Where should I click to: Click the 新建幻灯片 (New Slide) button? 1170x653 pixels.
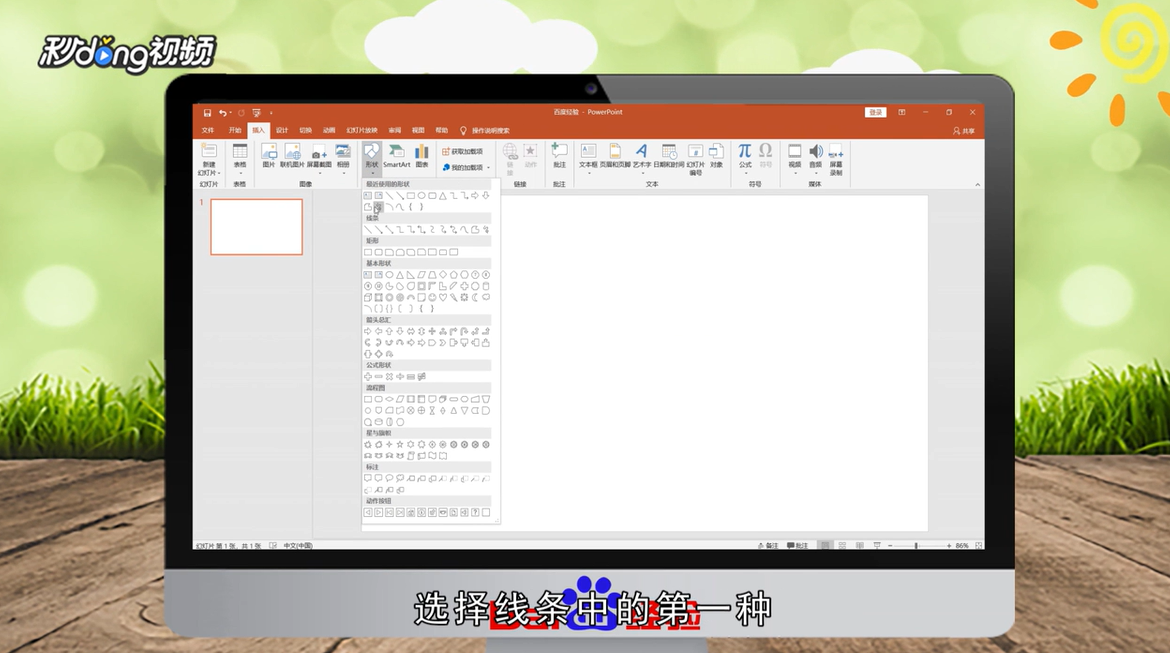click(209, 160)
